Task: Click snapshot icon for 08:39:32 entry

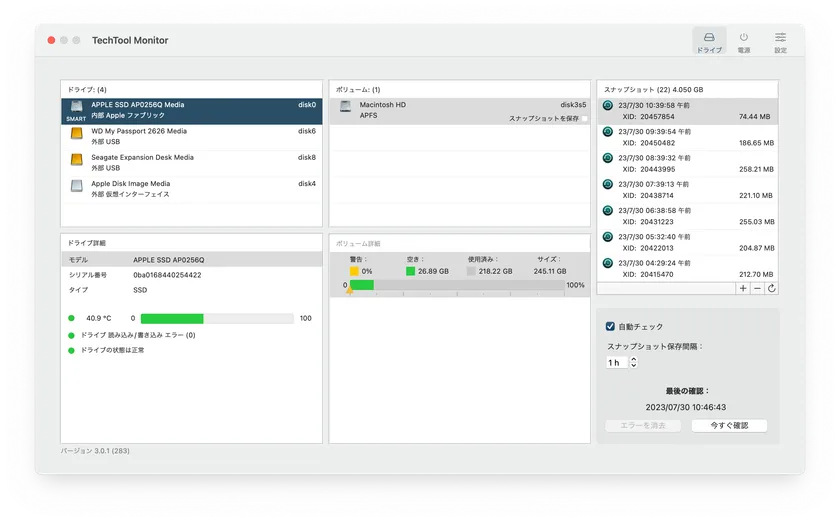Action: (608, 158)
